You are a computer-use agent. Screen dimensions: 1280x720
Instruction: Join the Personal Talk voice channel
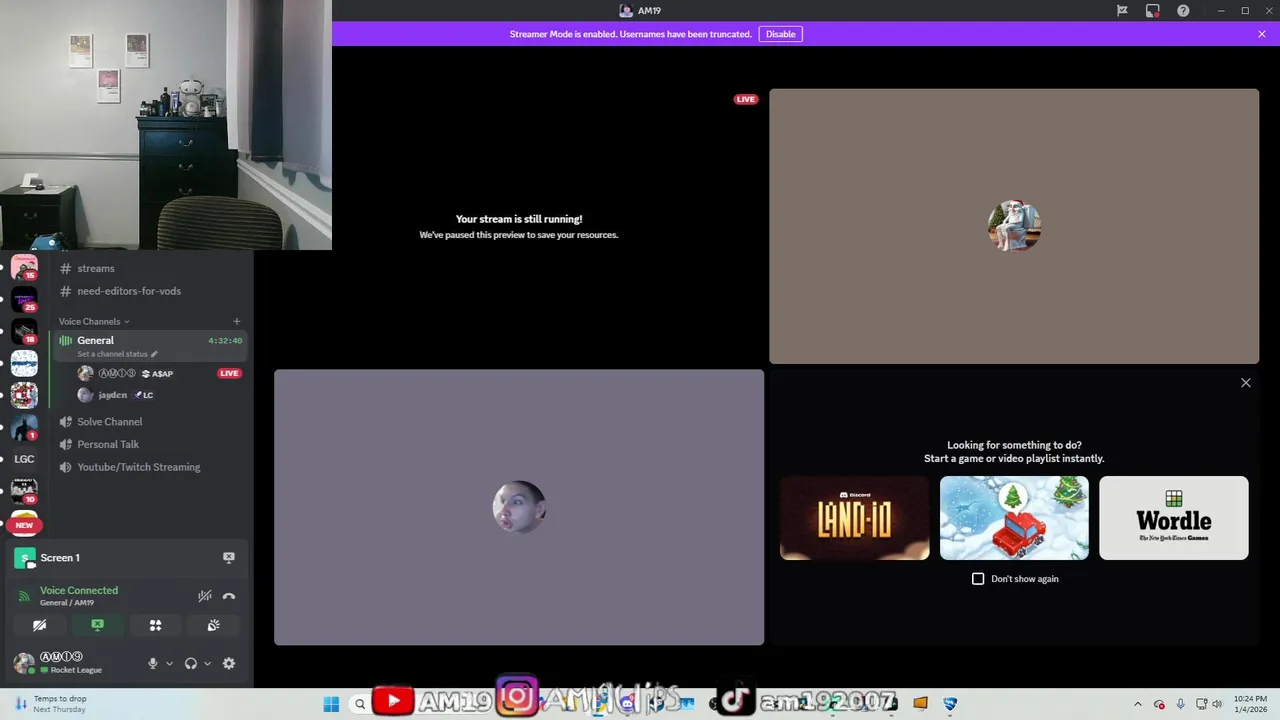click(150, 444)
